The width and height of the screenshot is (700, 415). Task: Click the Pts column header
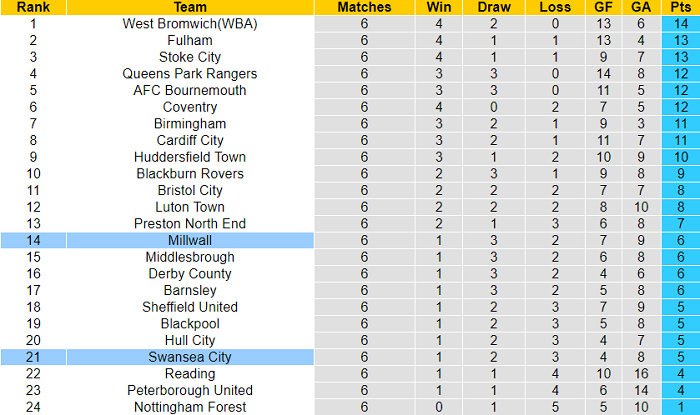(x=679, y=7)
